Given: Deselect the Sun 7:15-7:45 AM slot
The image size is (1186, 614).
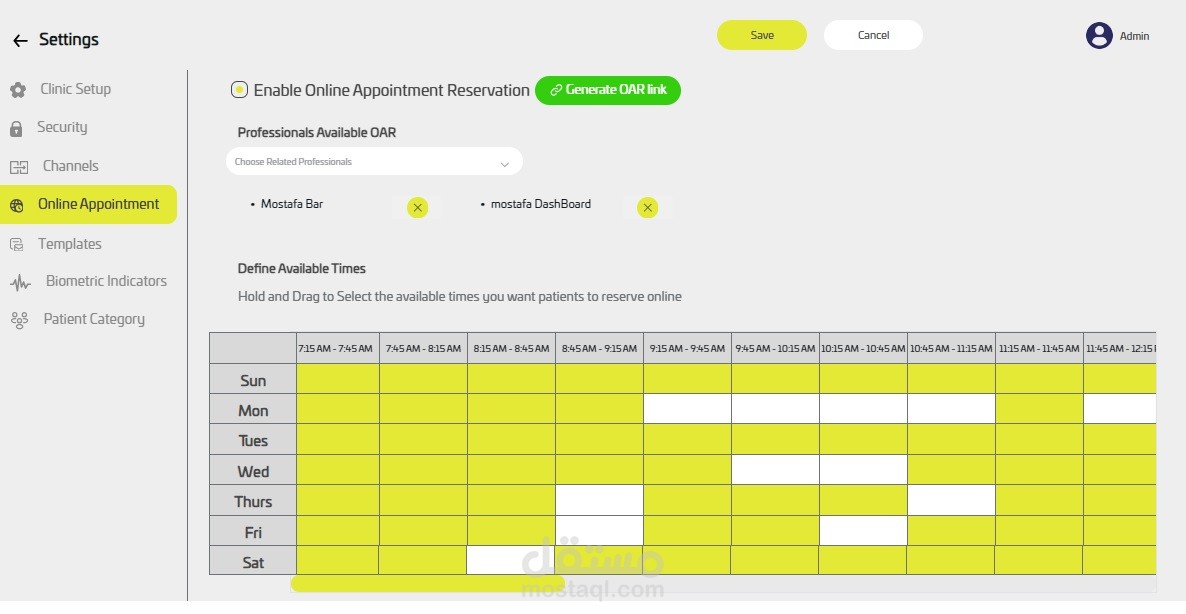Looking at the screenshot, I should click(x=337, y=379).
